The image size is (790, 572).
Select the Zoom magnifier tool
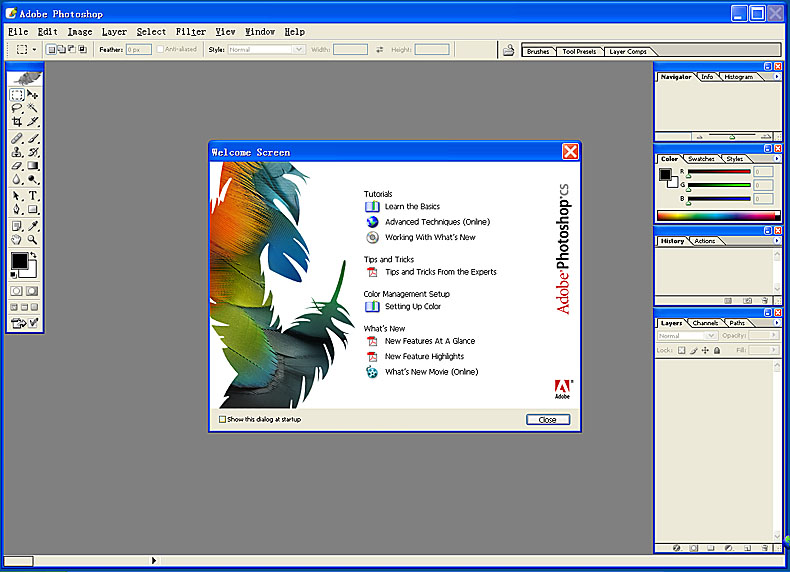pyautogui.click(x=32, y=239)
